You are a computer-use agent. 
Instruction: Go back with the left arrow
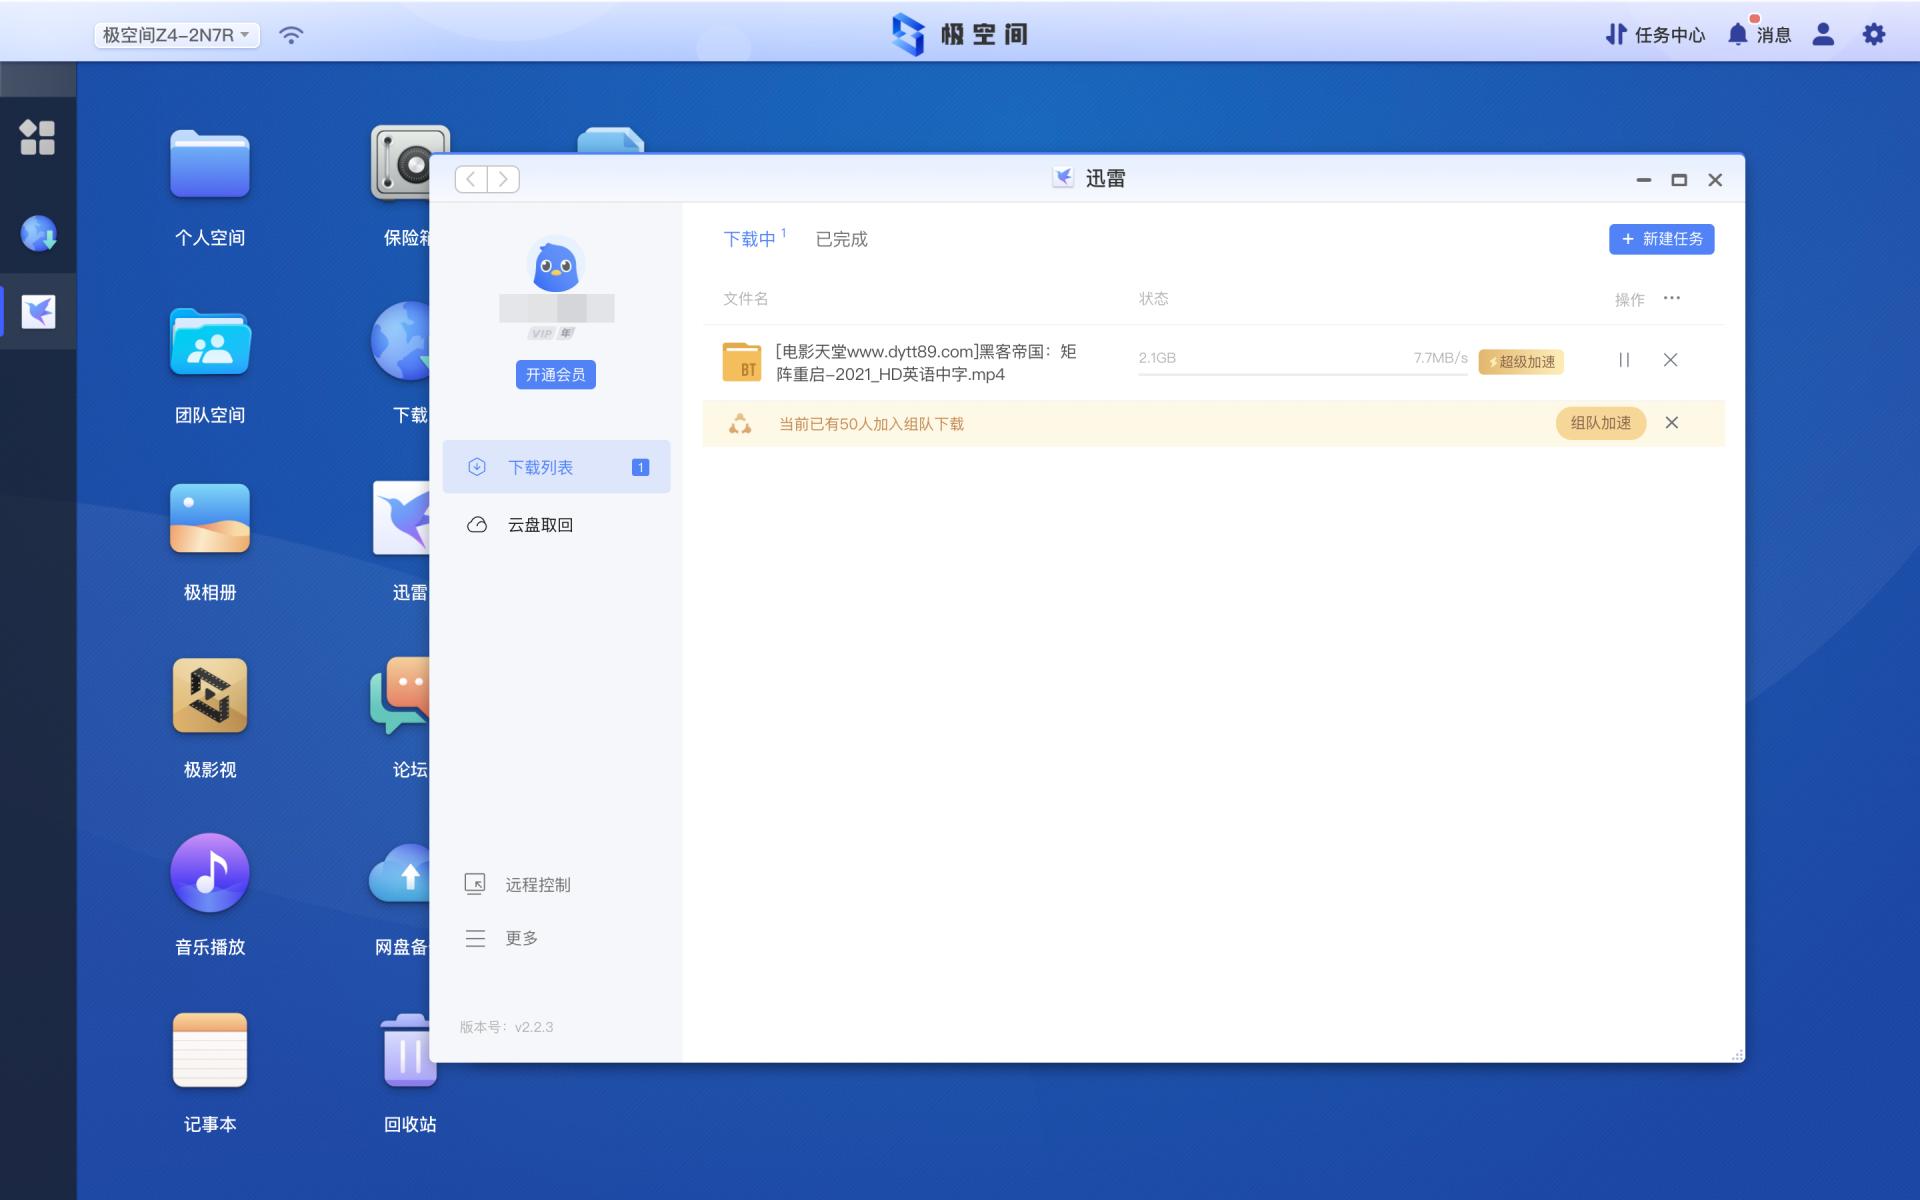[471, 179]
